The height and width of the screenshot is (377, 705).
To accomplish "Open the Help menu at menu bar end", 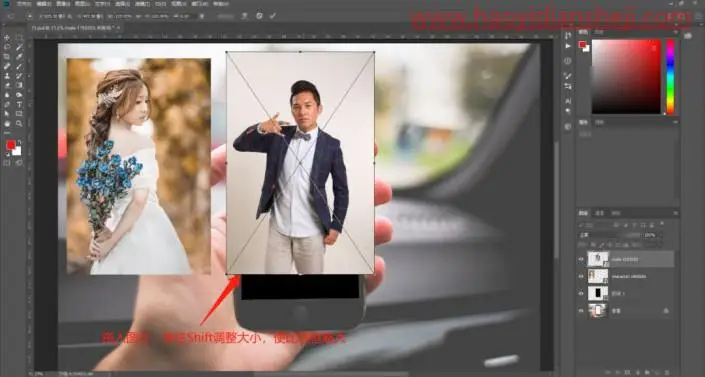I will [220, 4].
